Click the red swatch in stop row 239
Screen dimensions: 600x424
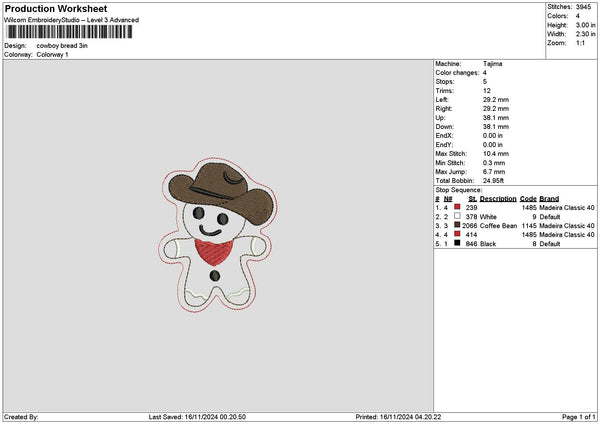[457, 207]
